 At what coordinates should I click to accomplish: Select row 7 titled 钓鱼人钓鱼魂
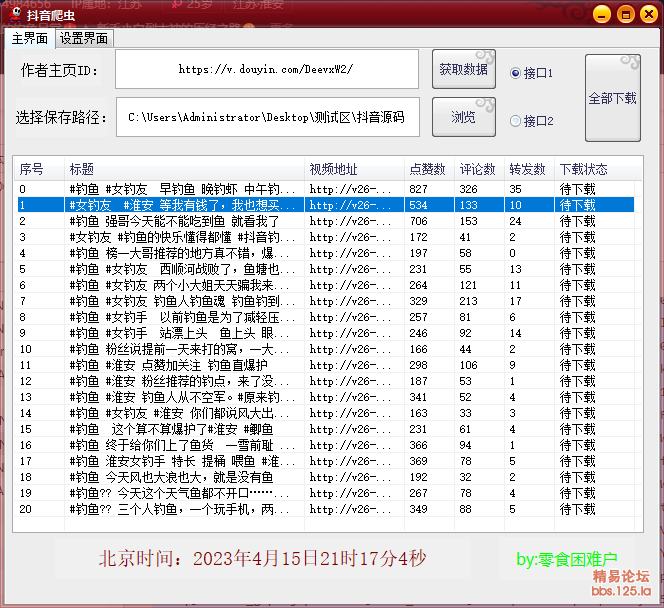326,301
